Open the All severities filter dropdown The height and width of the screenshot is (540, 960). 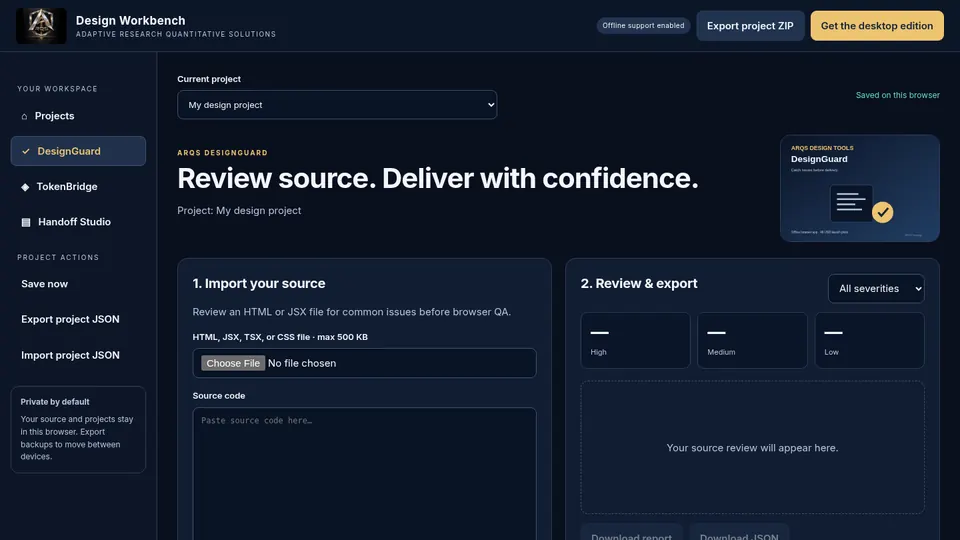876,288
